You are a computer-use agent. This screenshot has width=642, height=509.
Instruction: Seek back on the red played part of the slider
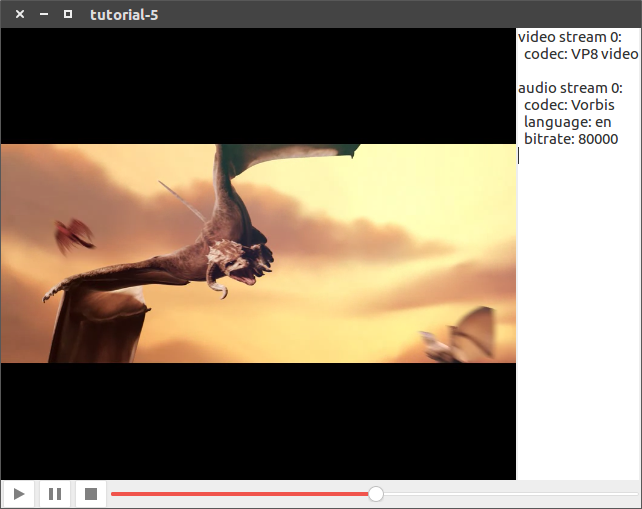(240, 494)
